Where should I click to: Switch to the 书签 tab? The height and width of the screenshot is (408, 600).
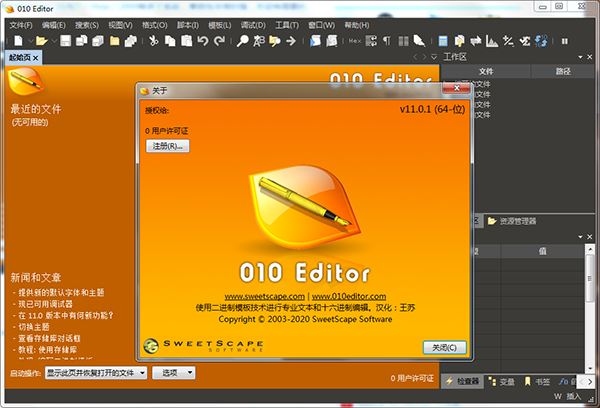pyautogui.click(x=538, y=381)
